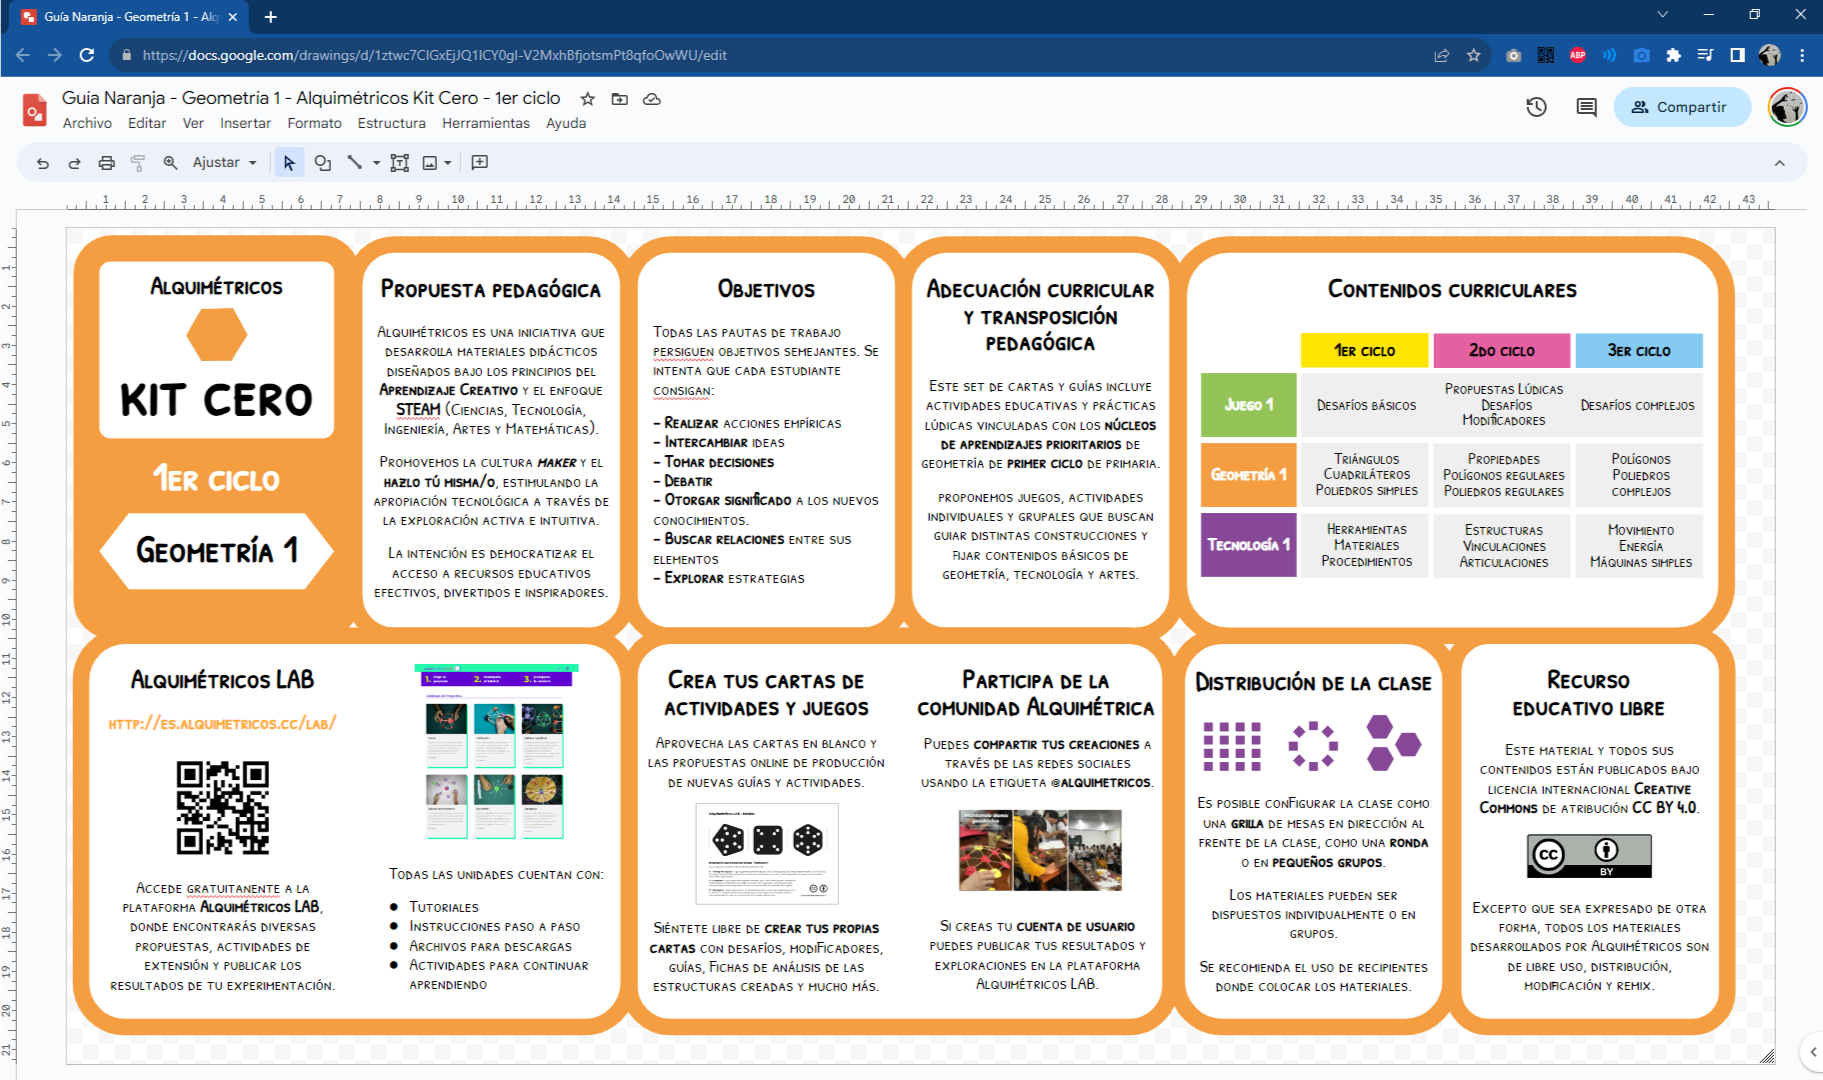This screenshot has width=1823, height=1080.
Task: Go back to the previous page
Action: tap(23, 55)
